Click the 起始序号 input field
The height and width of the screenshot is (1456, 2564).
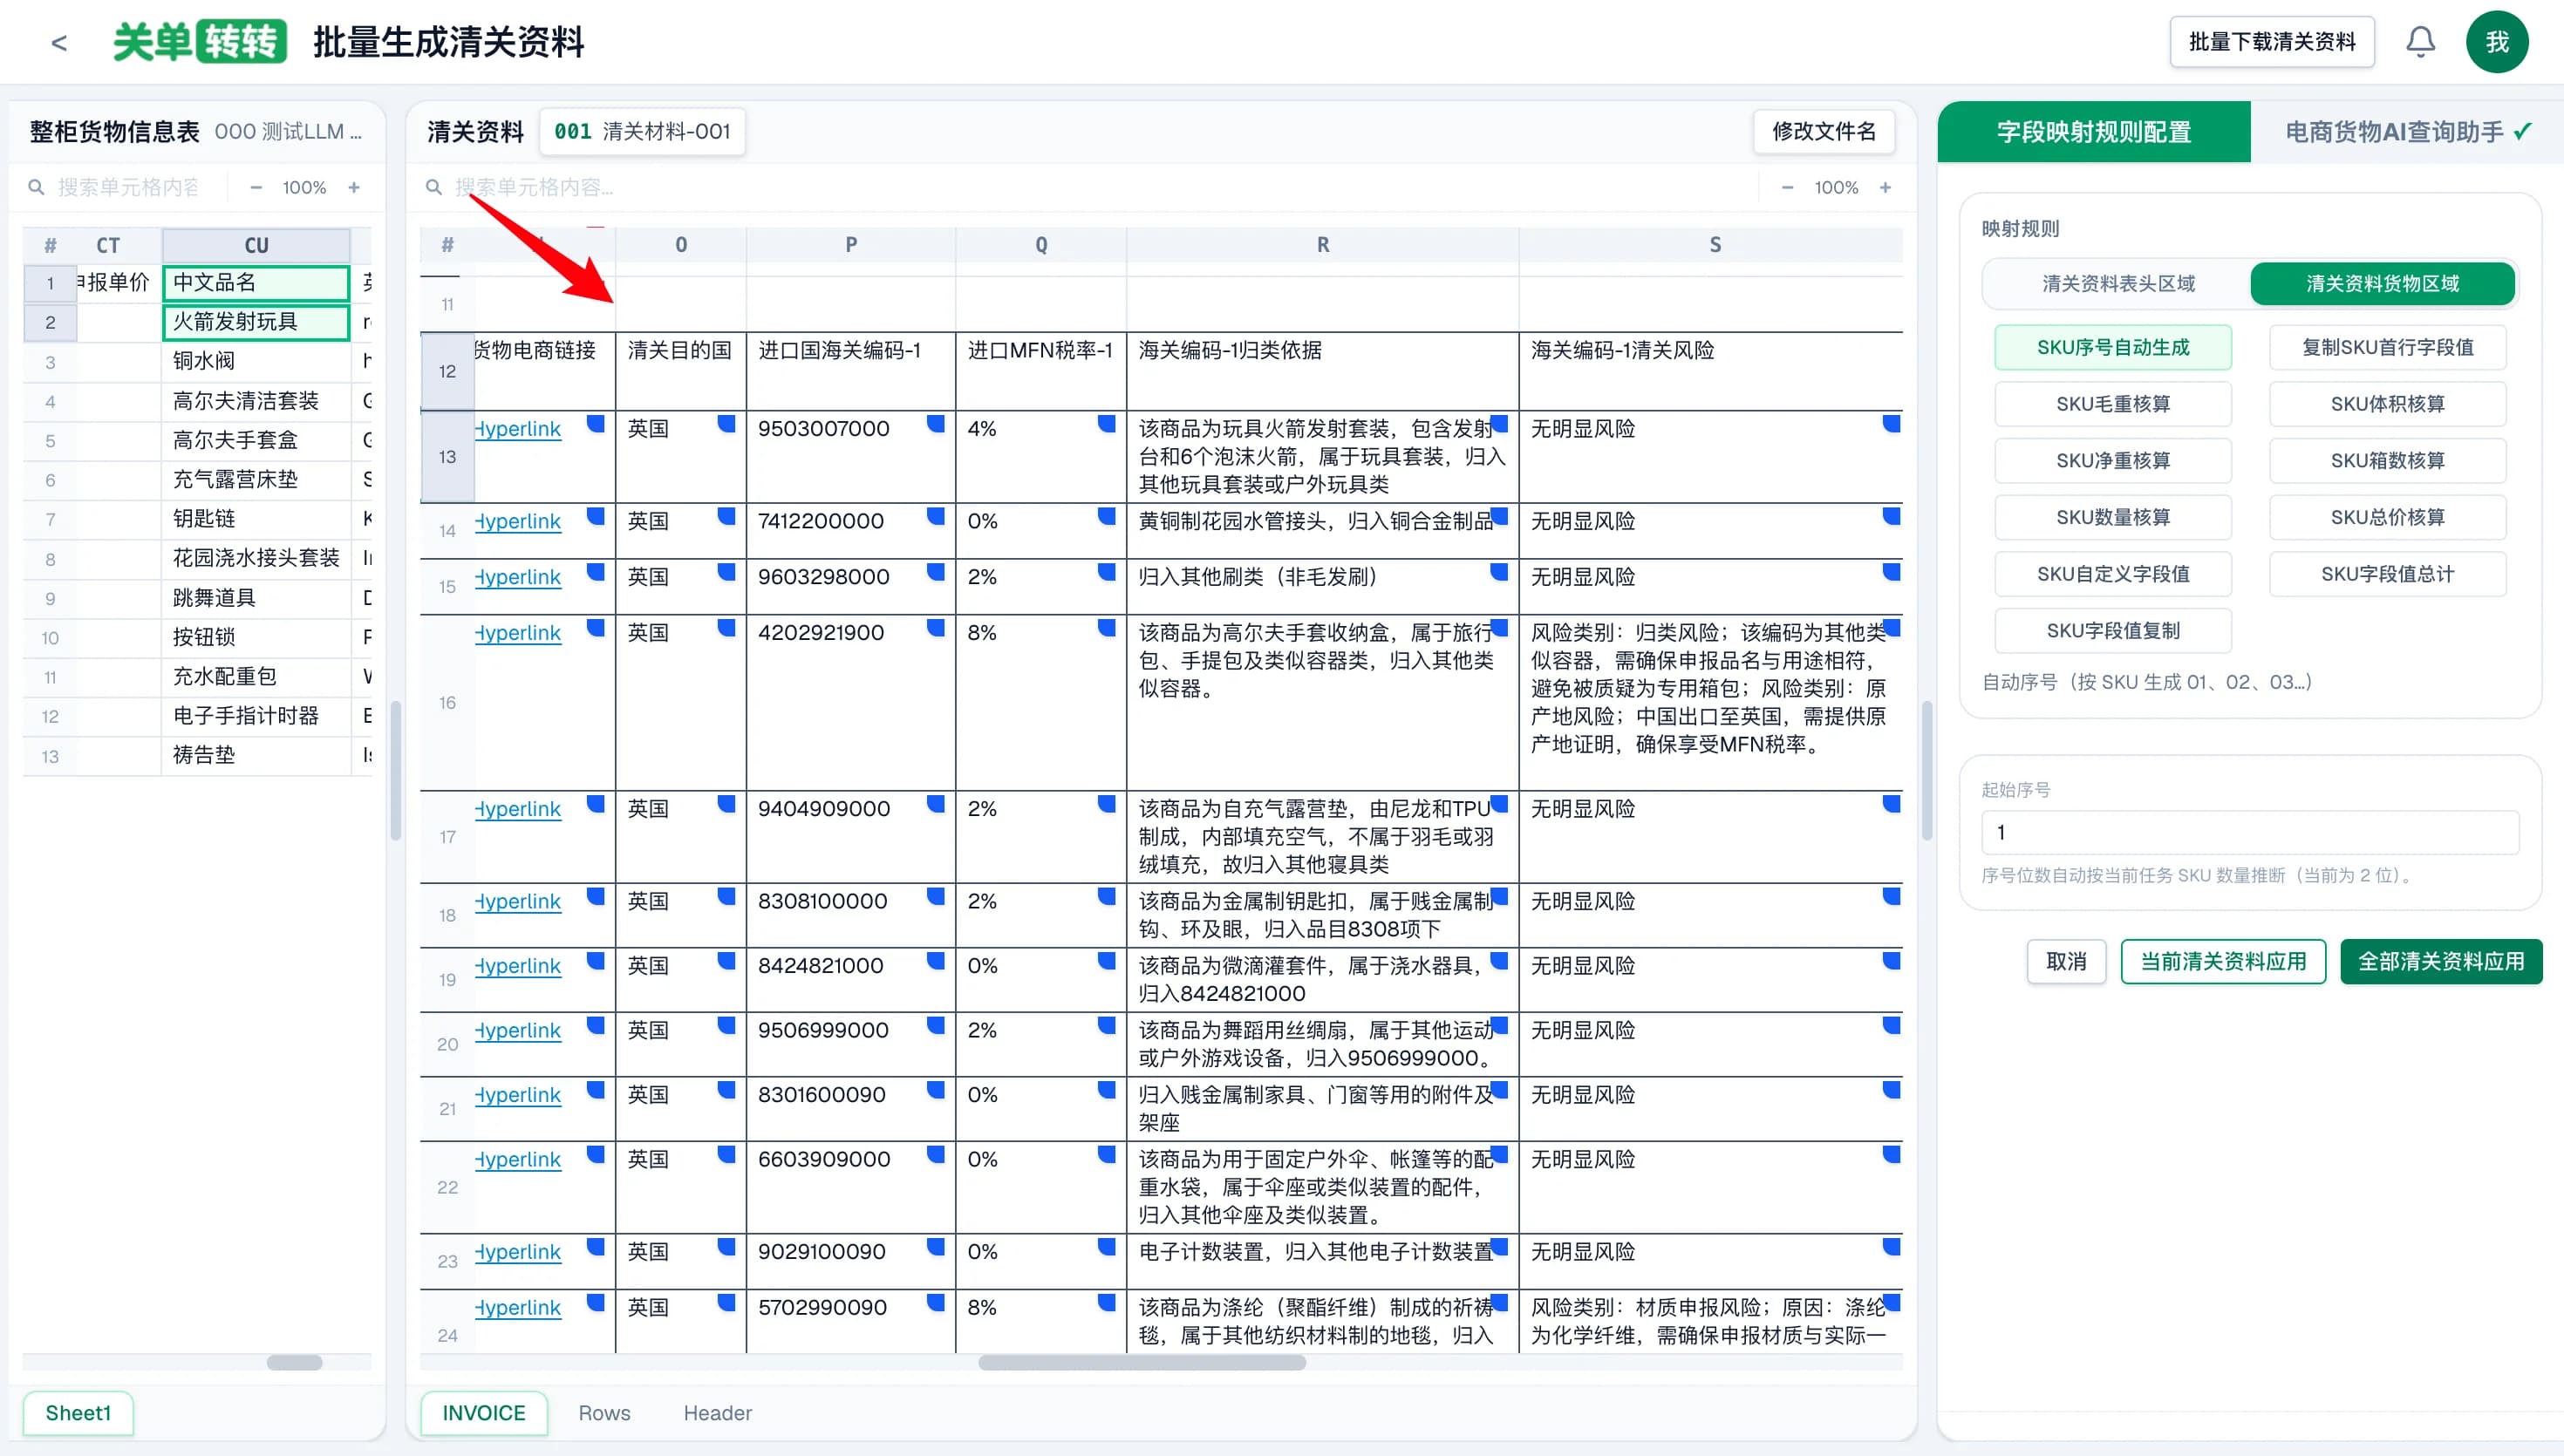tap(2250, 832)
